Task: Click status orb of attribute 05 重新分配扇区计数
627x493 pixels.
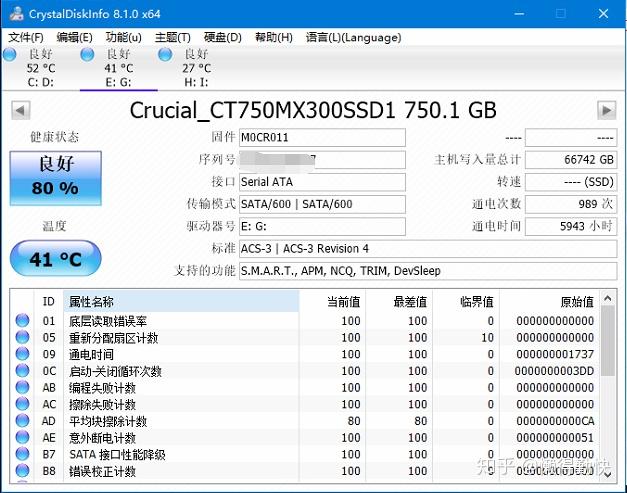Action: pyautogui.click(x=22, y=337)
